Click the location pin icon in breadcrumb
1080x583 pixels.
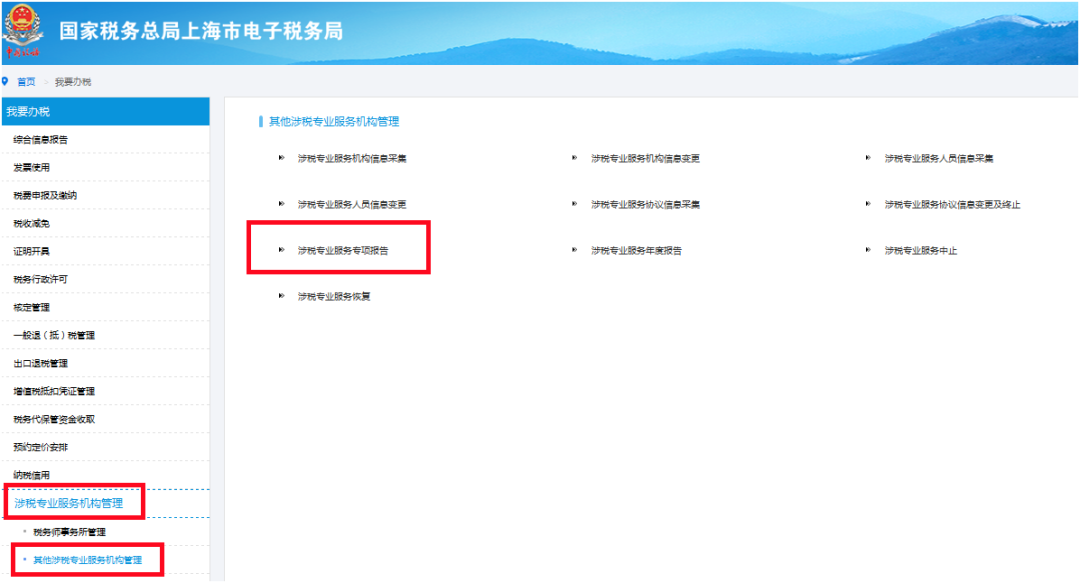pos(5,81)
